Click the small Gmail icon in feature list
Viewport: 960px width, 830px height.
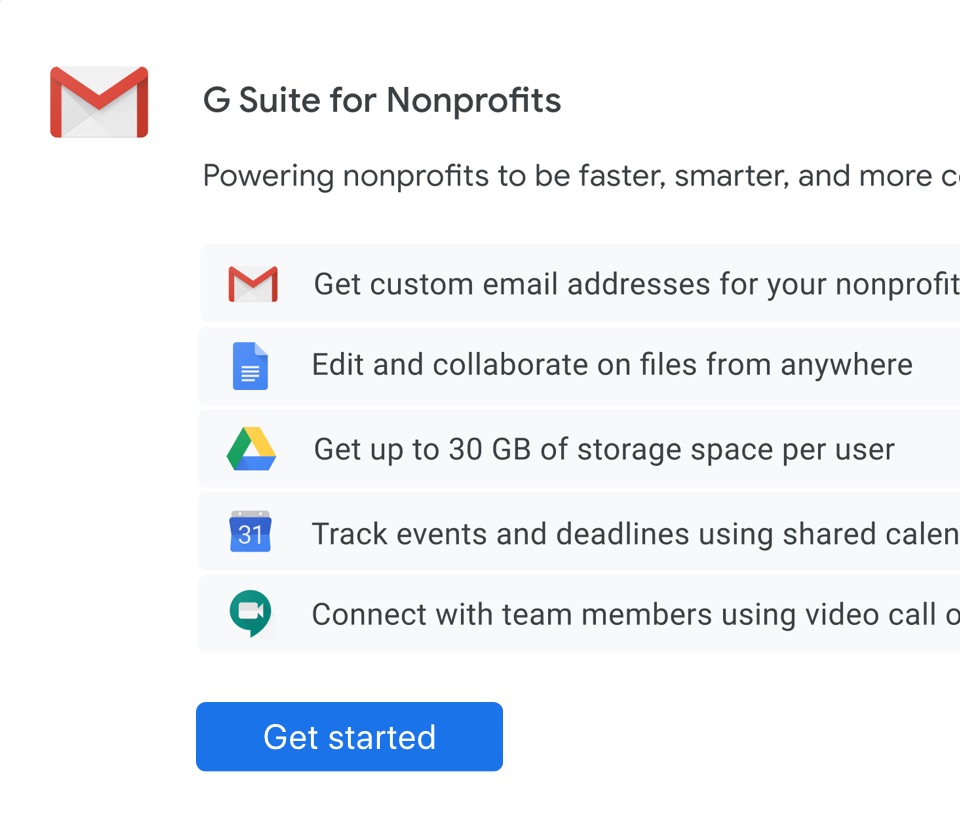tap(253, 284)
